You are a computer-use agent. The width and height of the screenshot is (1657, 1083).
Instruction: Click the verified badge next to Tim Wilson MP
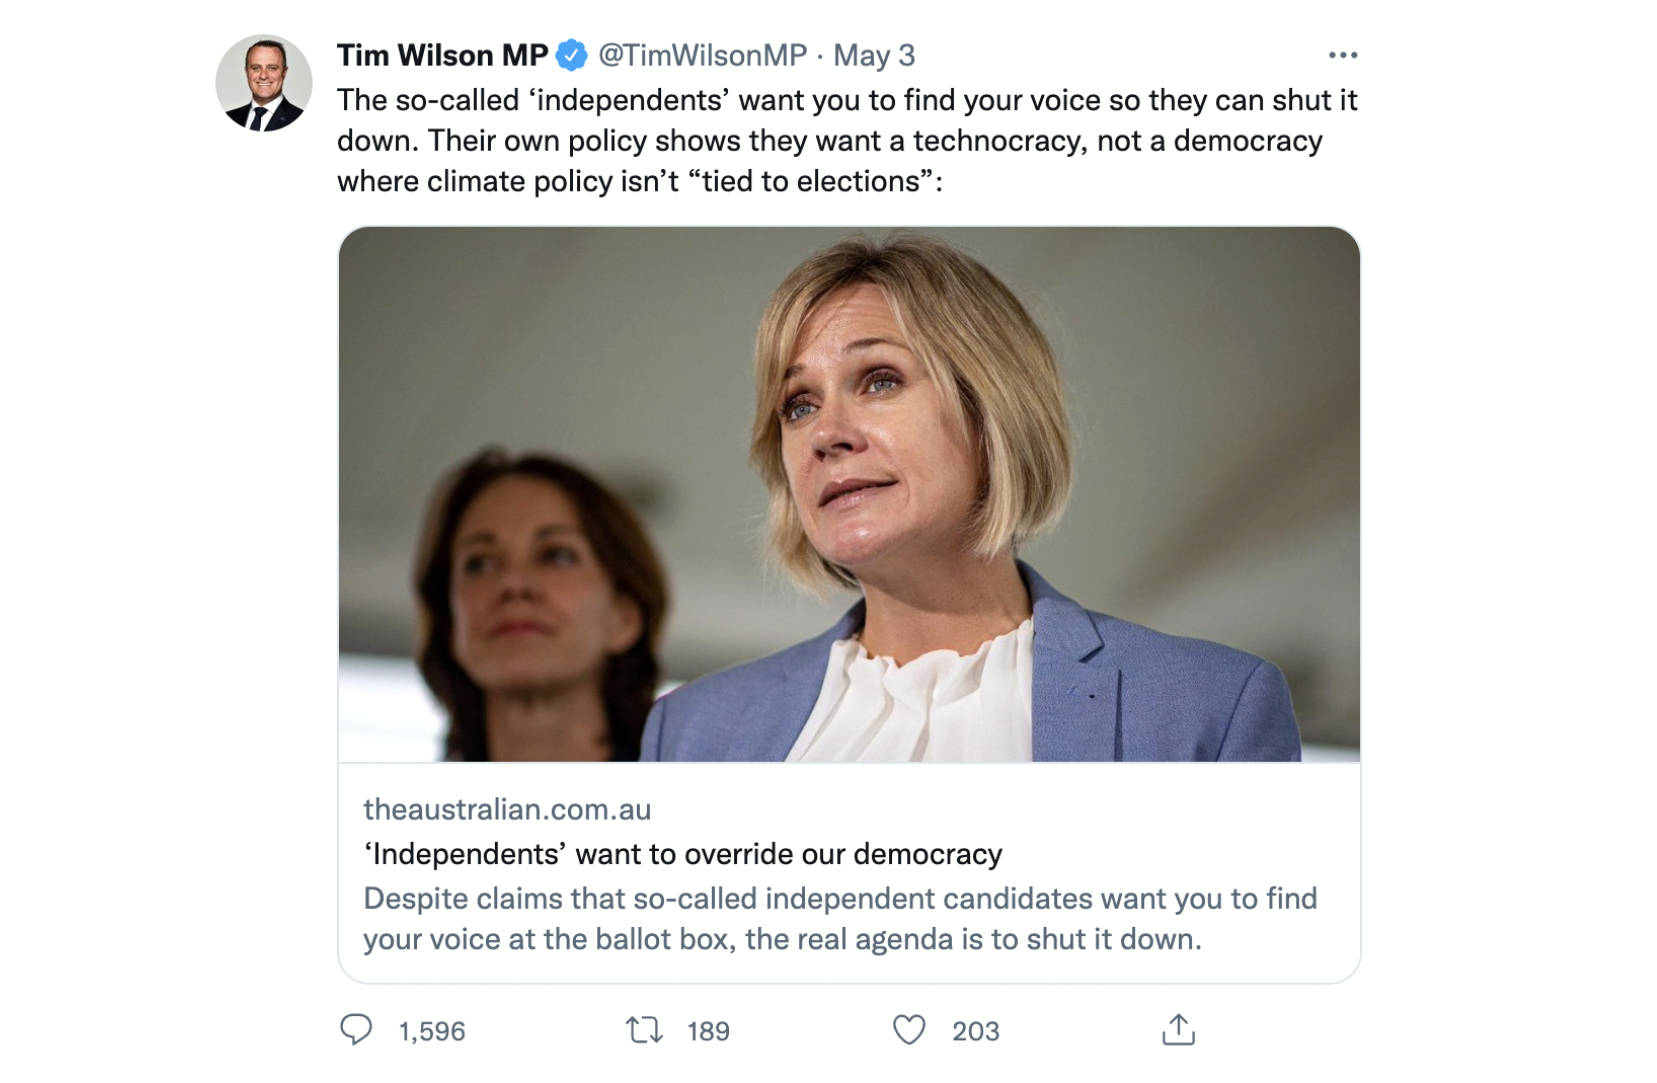pos(570,56)
